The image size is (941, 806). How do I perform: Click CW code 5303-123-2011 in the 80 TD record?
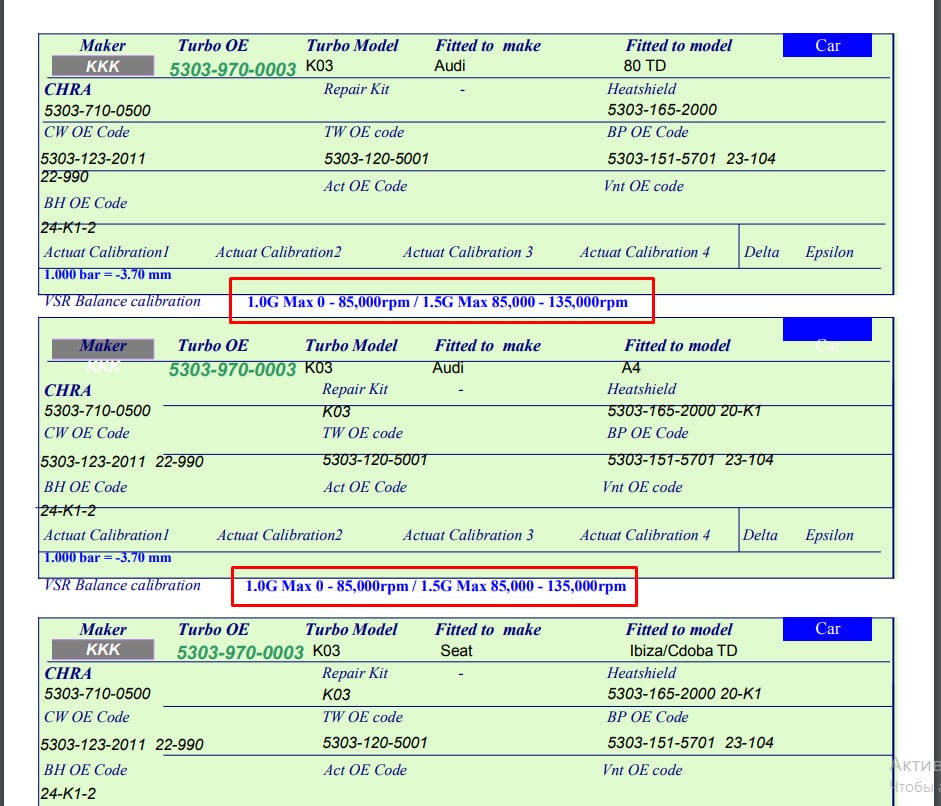pyautogui.click(x=93, y=159)
